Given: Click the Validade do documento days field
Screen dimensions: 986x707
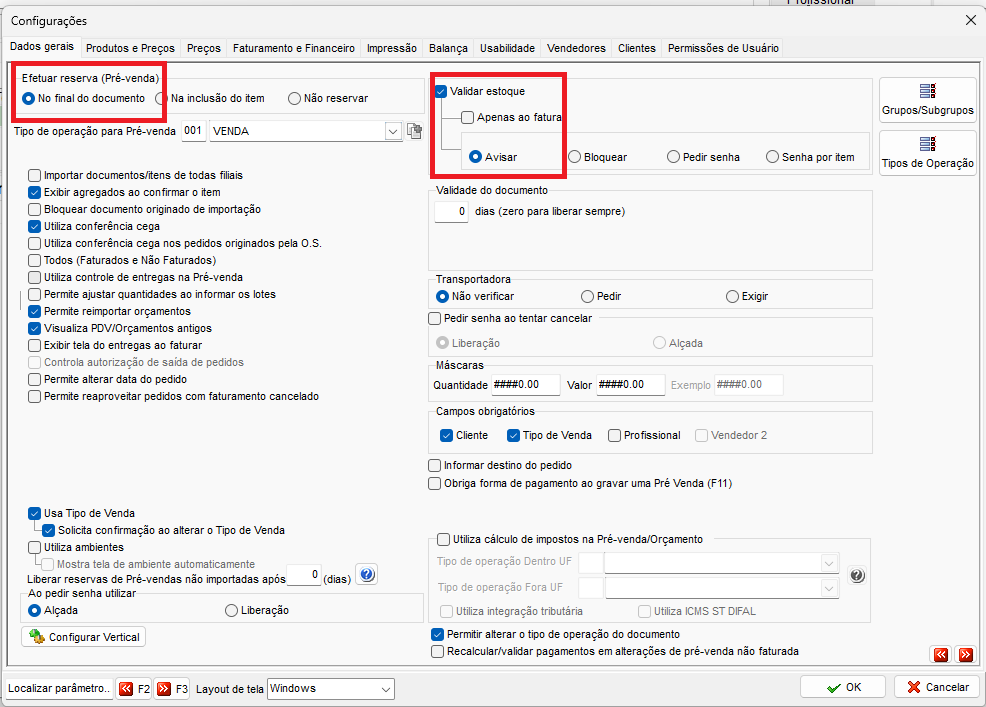Looking at the screenshot, I should click(x=451, y=212).
